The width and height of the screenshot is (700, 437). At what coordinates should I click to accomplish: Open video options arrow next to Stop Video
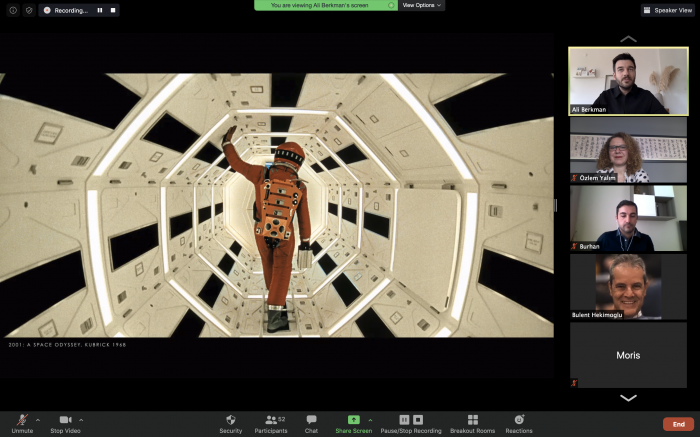81,420
